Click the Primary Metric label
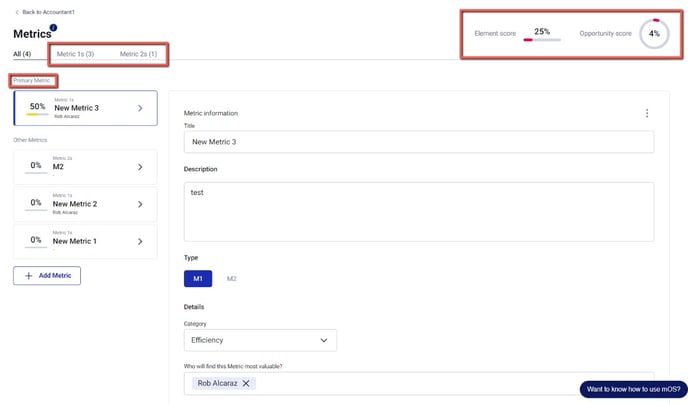This screenshot has height=404, width=688. [32, 80]
